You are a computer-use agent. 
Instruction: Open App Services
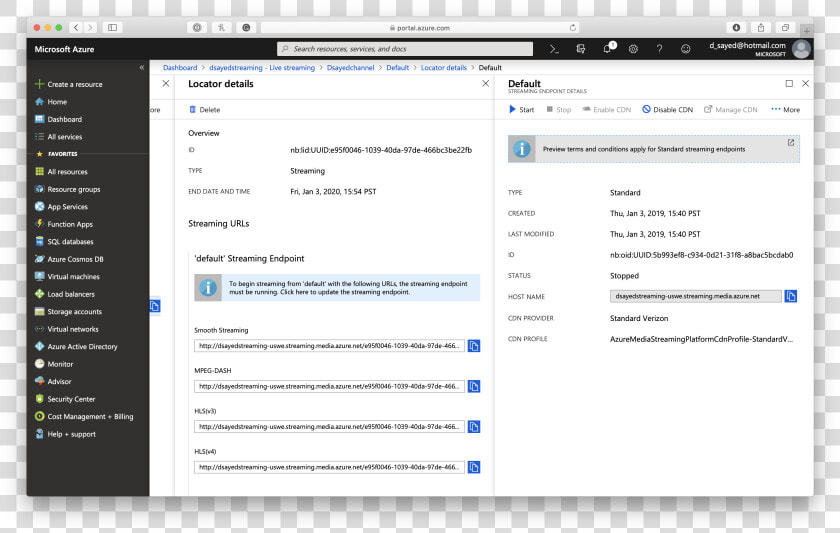click(x=61, y=207)
